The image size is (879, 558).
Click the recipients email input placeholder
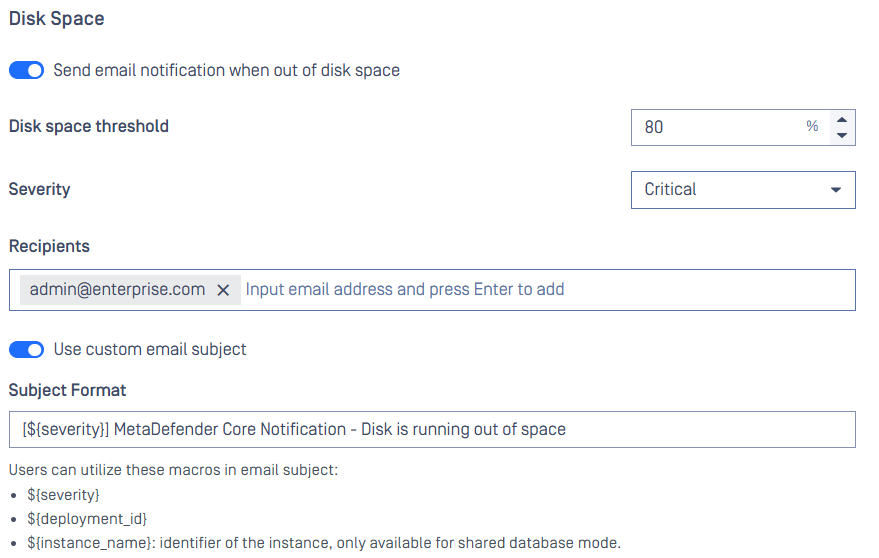coord(405,289)
